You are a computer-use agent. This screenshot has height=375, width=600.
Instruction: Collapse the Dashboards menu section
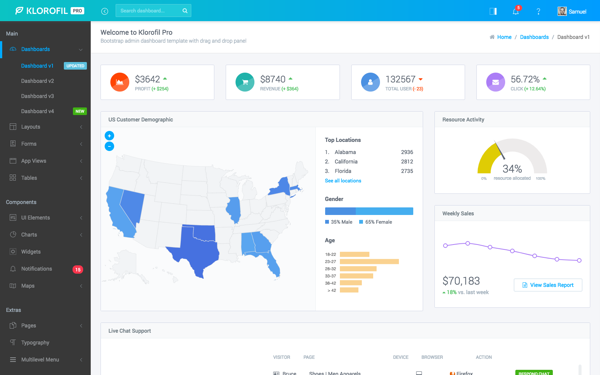click(x=46, y=49)
